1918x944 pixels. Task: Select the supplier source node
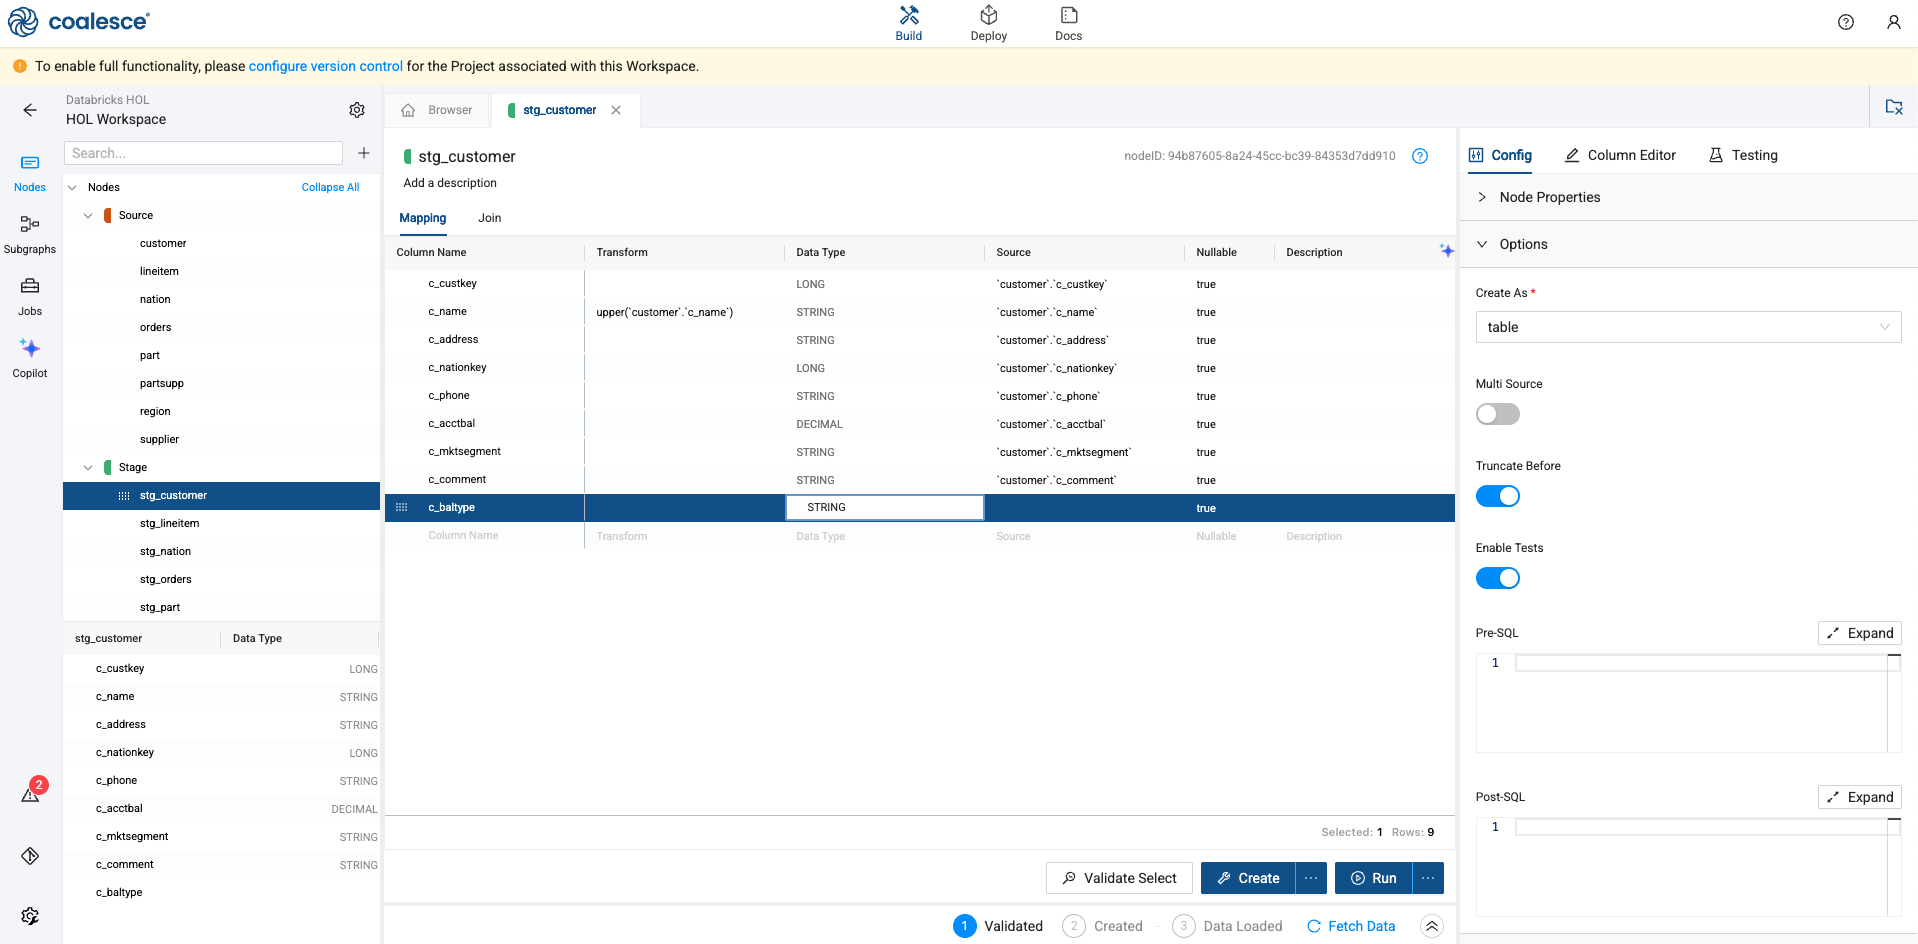pyautogui.click(x=159, y=439)
